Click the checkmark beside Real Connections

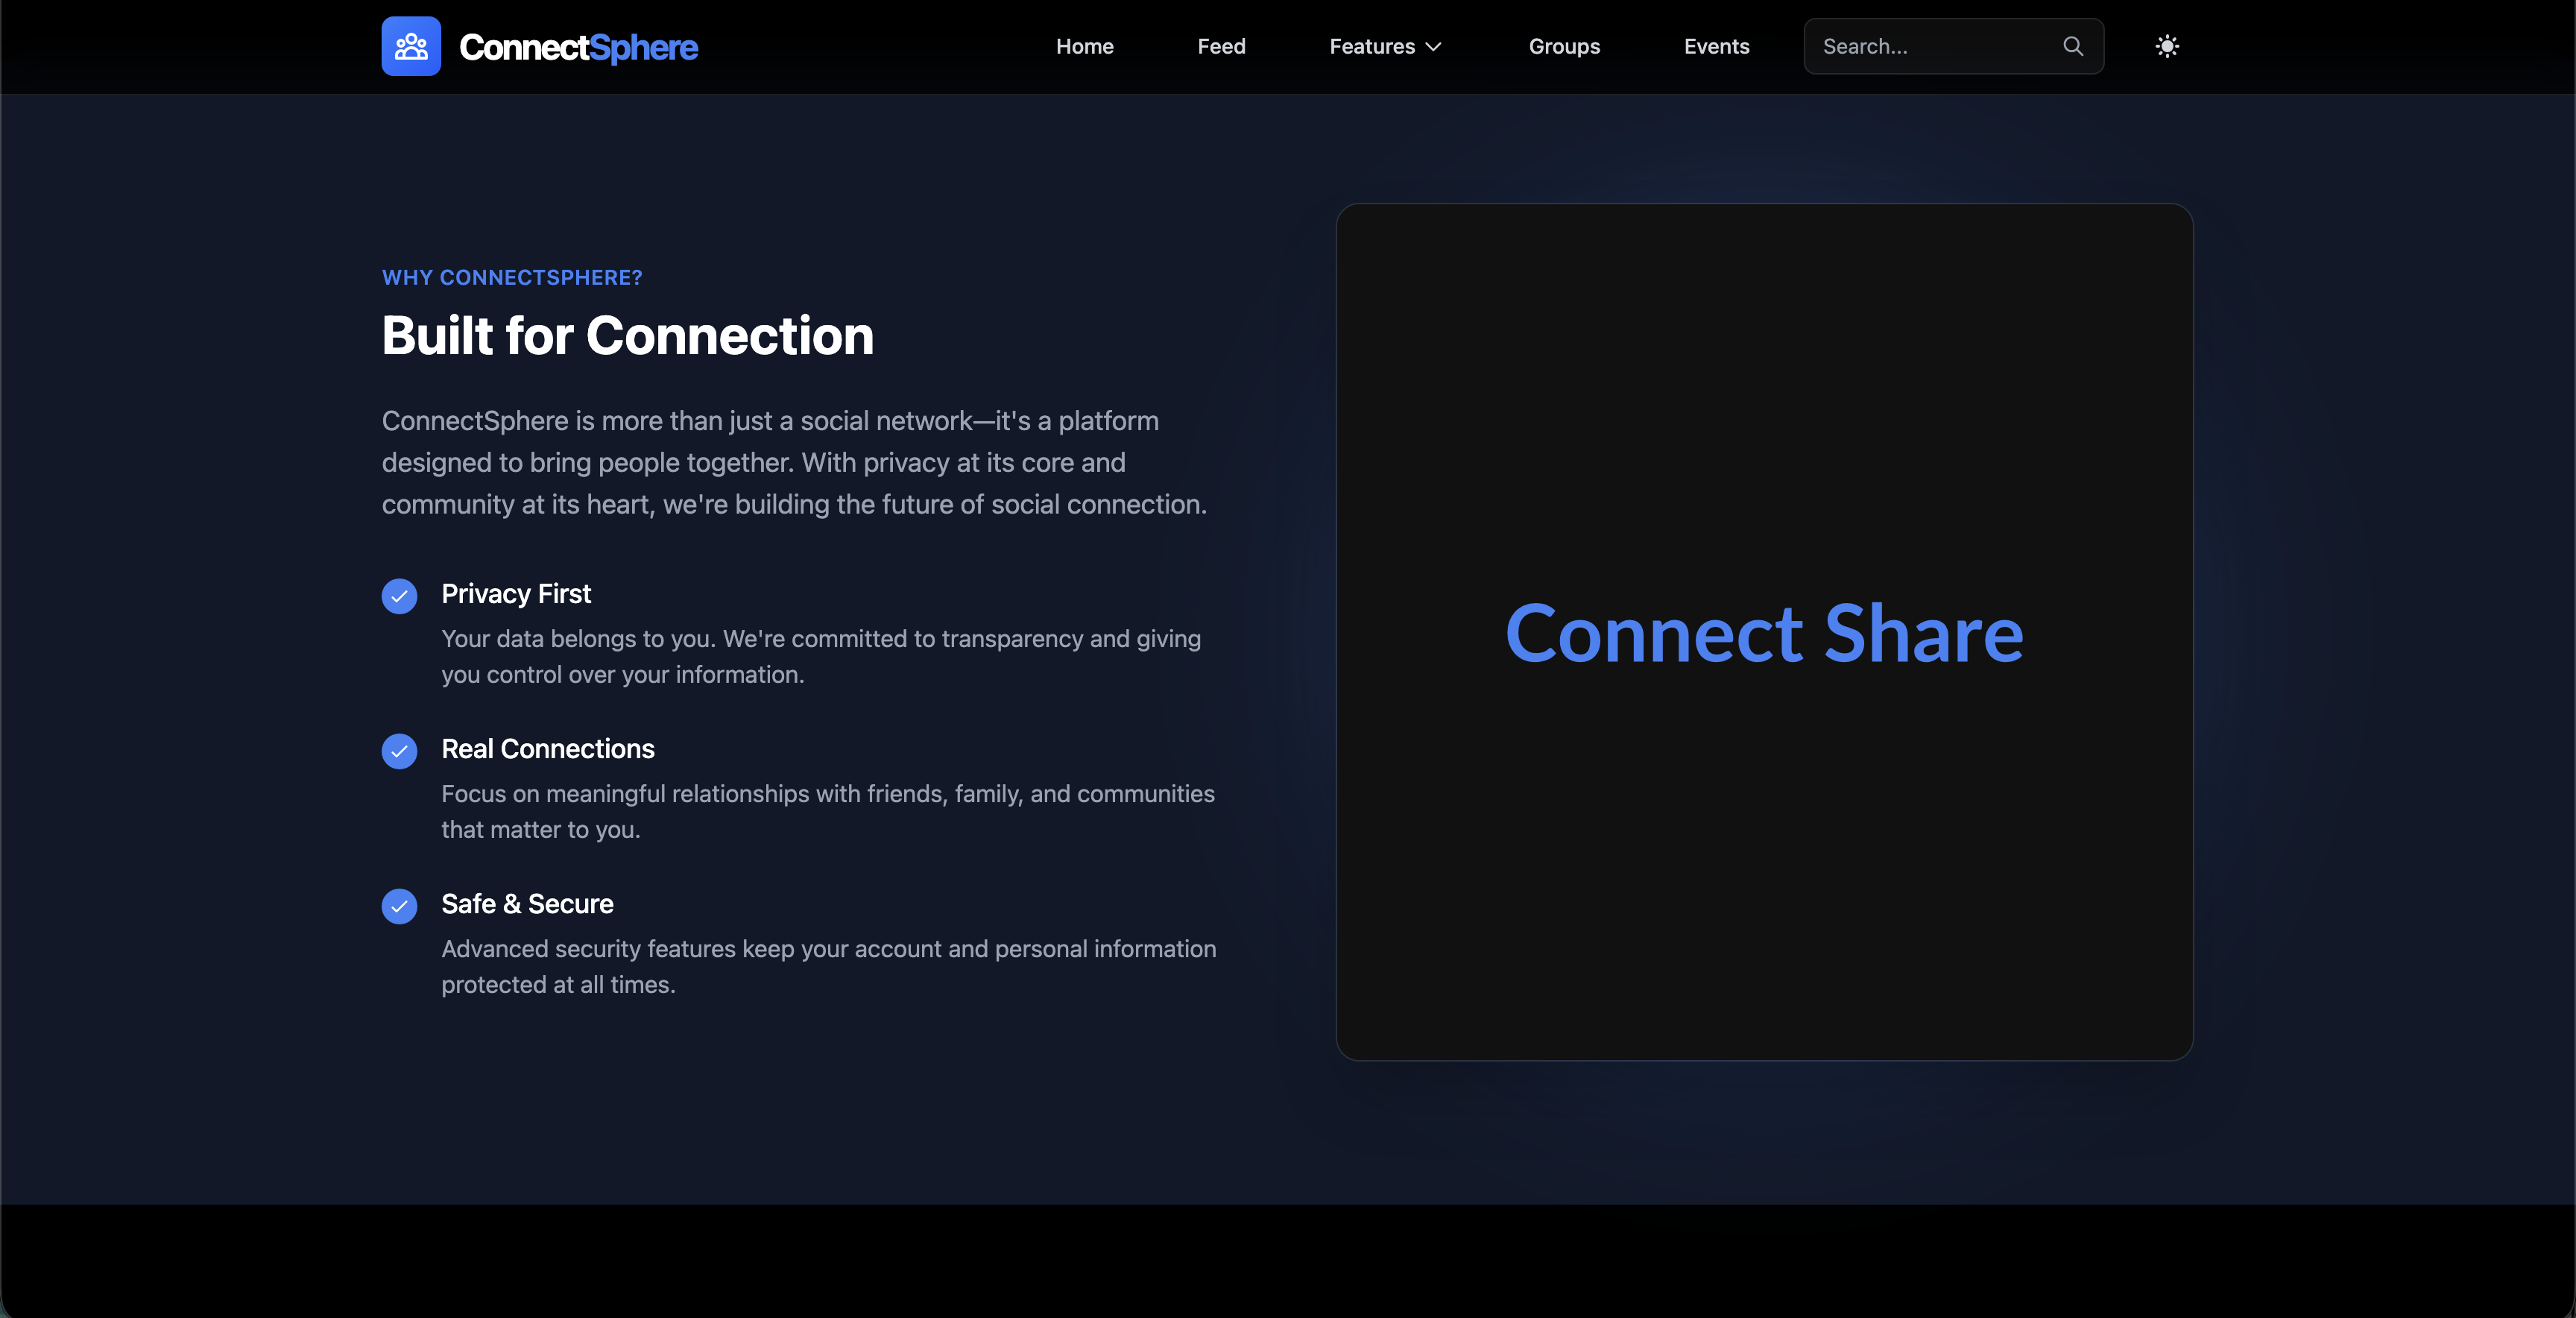point(399,751)
